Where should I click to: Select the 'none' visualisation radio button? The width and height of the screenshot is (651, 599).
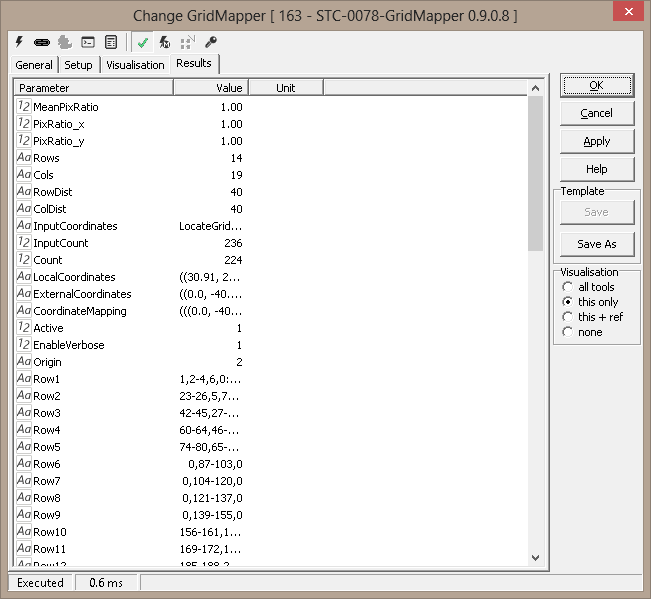(x=568, y=332)
